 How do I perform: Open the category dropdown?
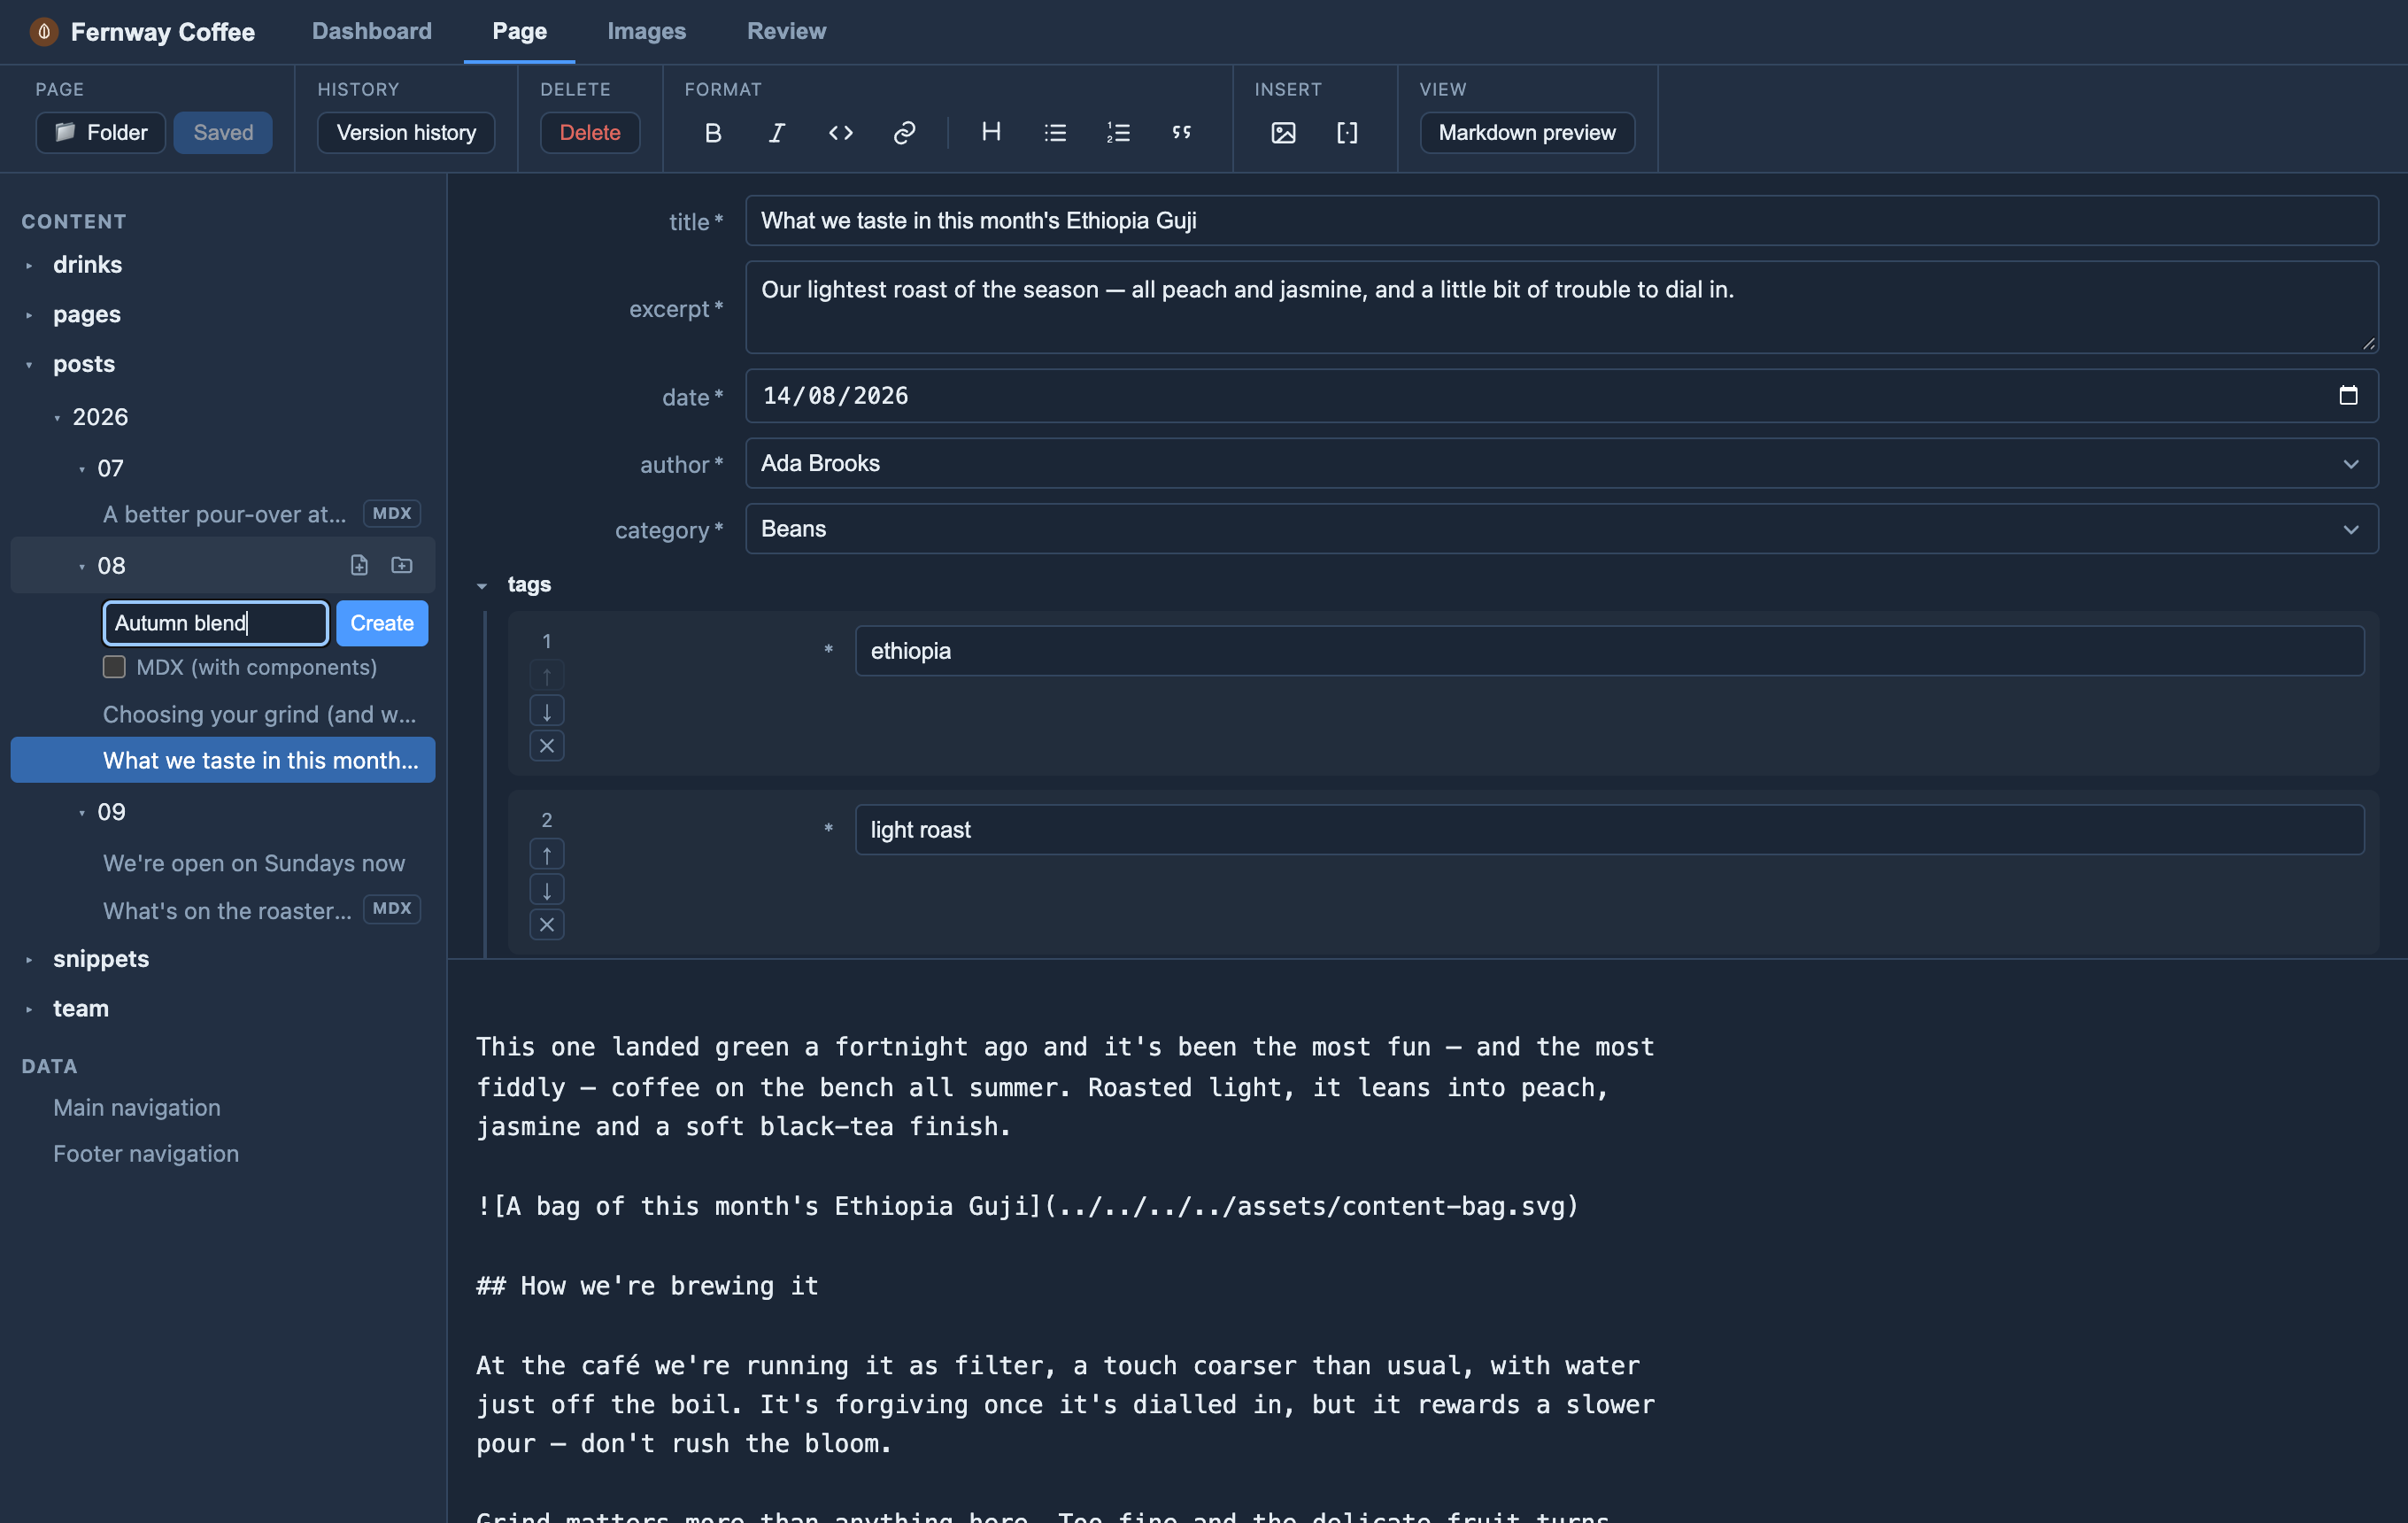(x=1561, y=529)
